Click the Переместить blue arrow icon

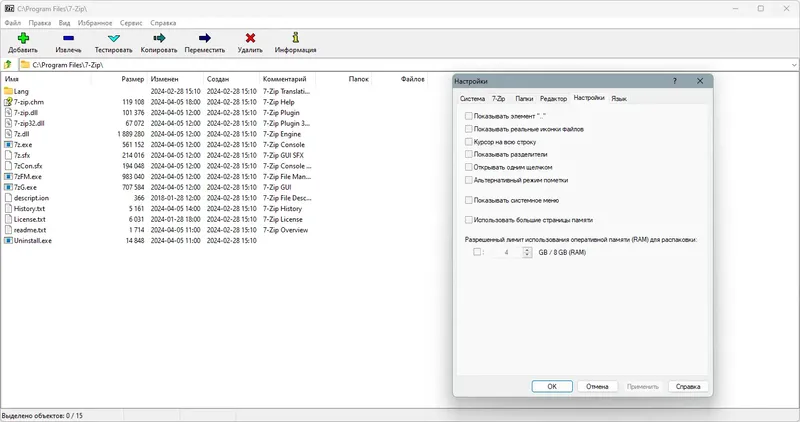pos(205,38)
